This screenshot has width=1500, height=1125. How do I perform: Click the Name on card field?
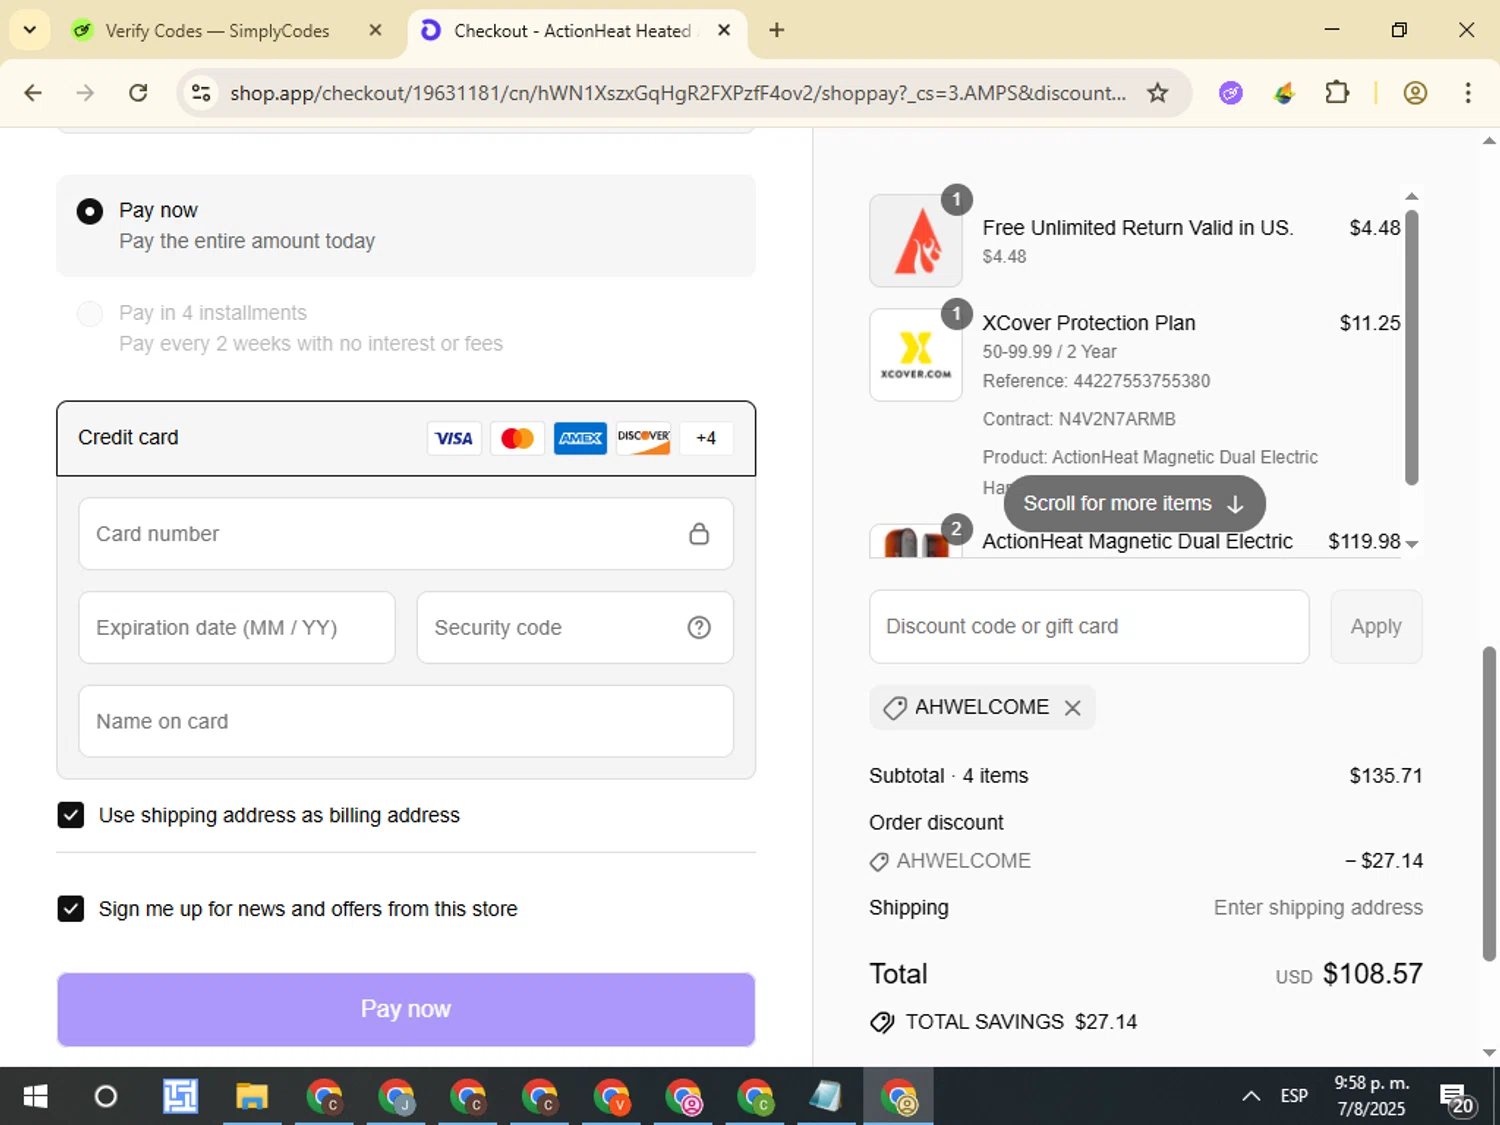tap(406, 721)
